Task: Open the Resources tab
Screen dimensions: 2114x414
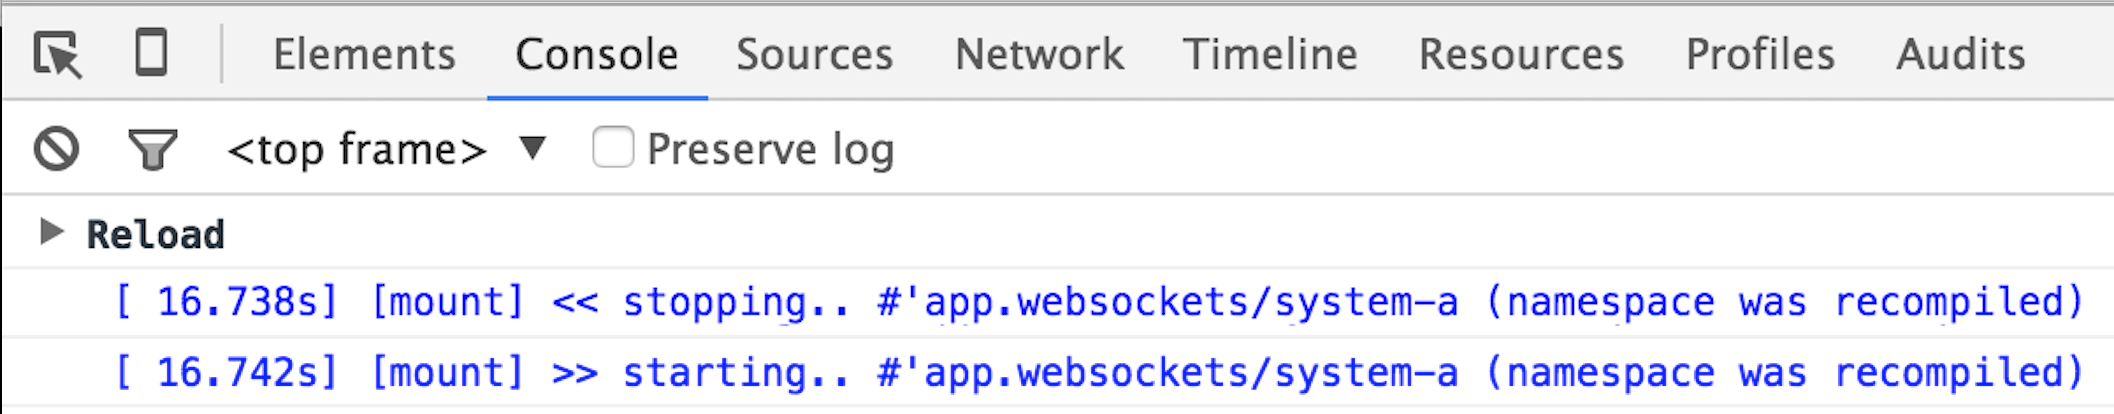Action: pos(1521,54)
